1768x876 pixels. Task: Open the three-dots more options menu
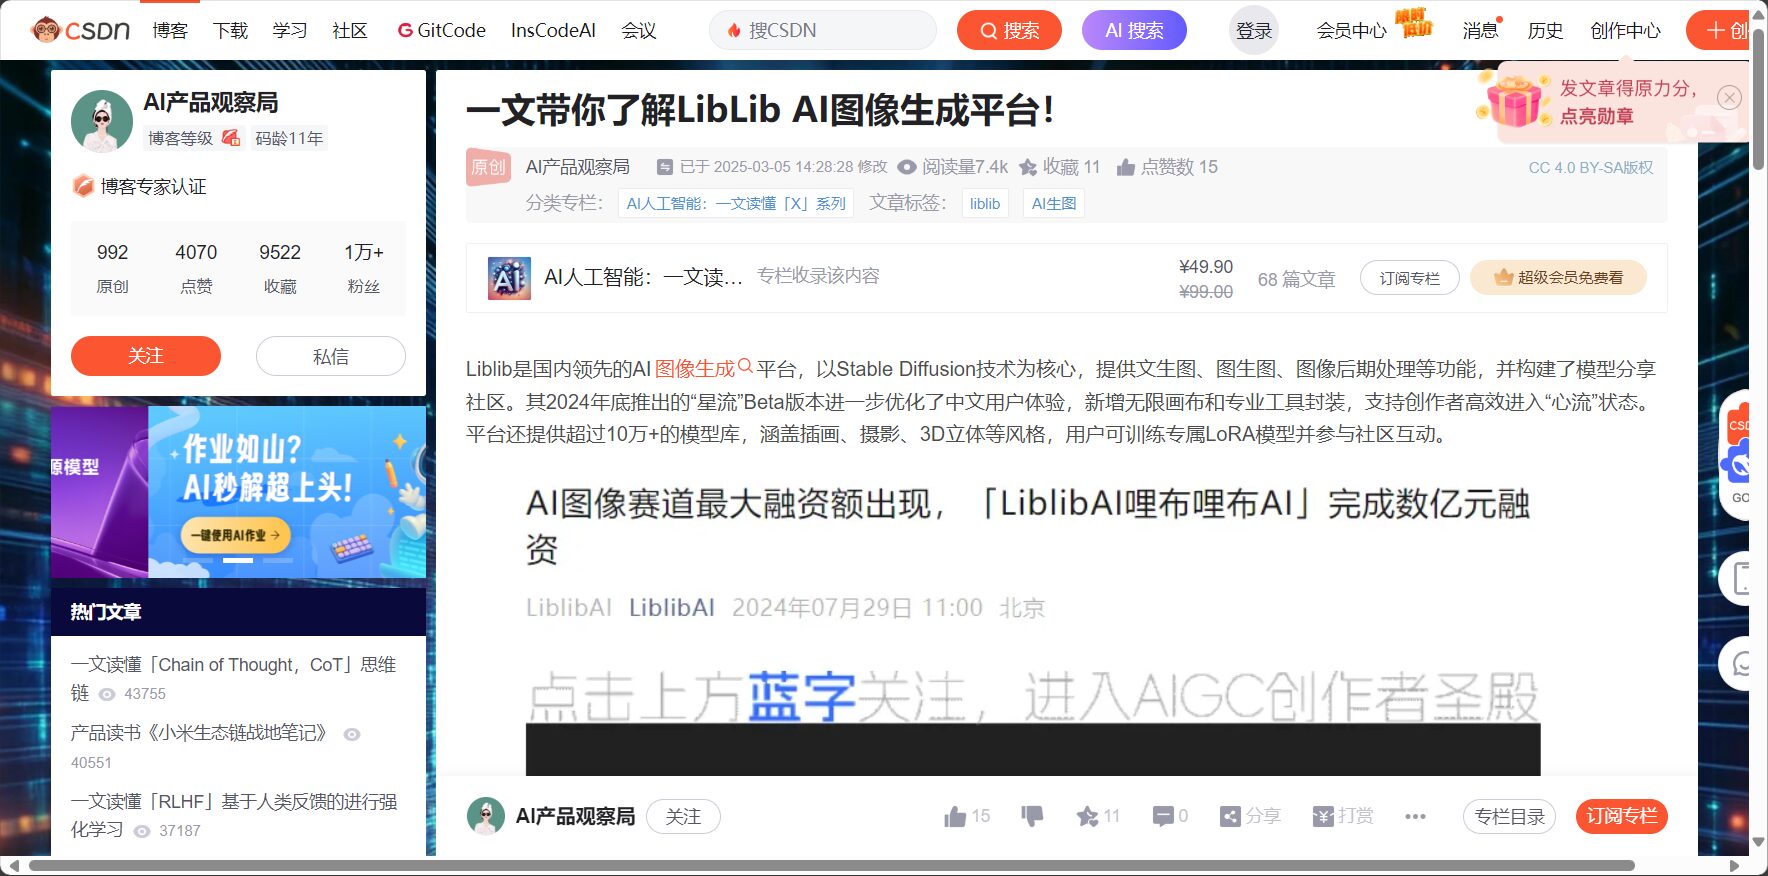click(x=1415, y=816)
